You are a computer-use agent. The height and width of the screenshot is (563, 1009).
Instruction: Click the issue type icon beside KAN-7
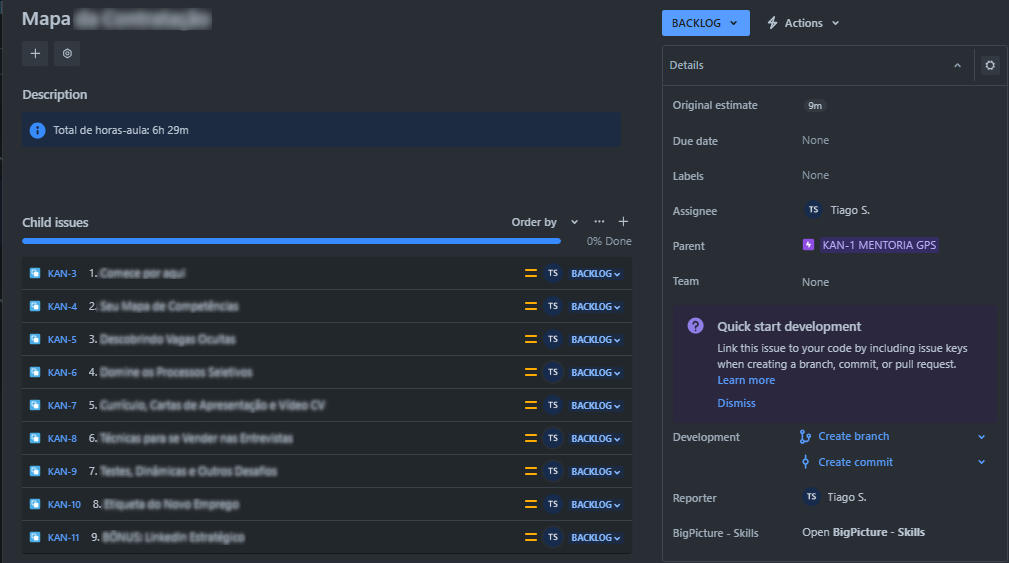click(x=35, y=405)
